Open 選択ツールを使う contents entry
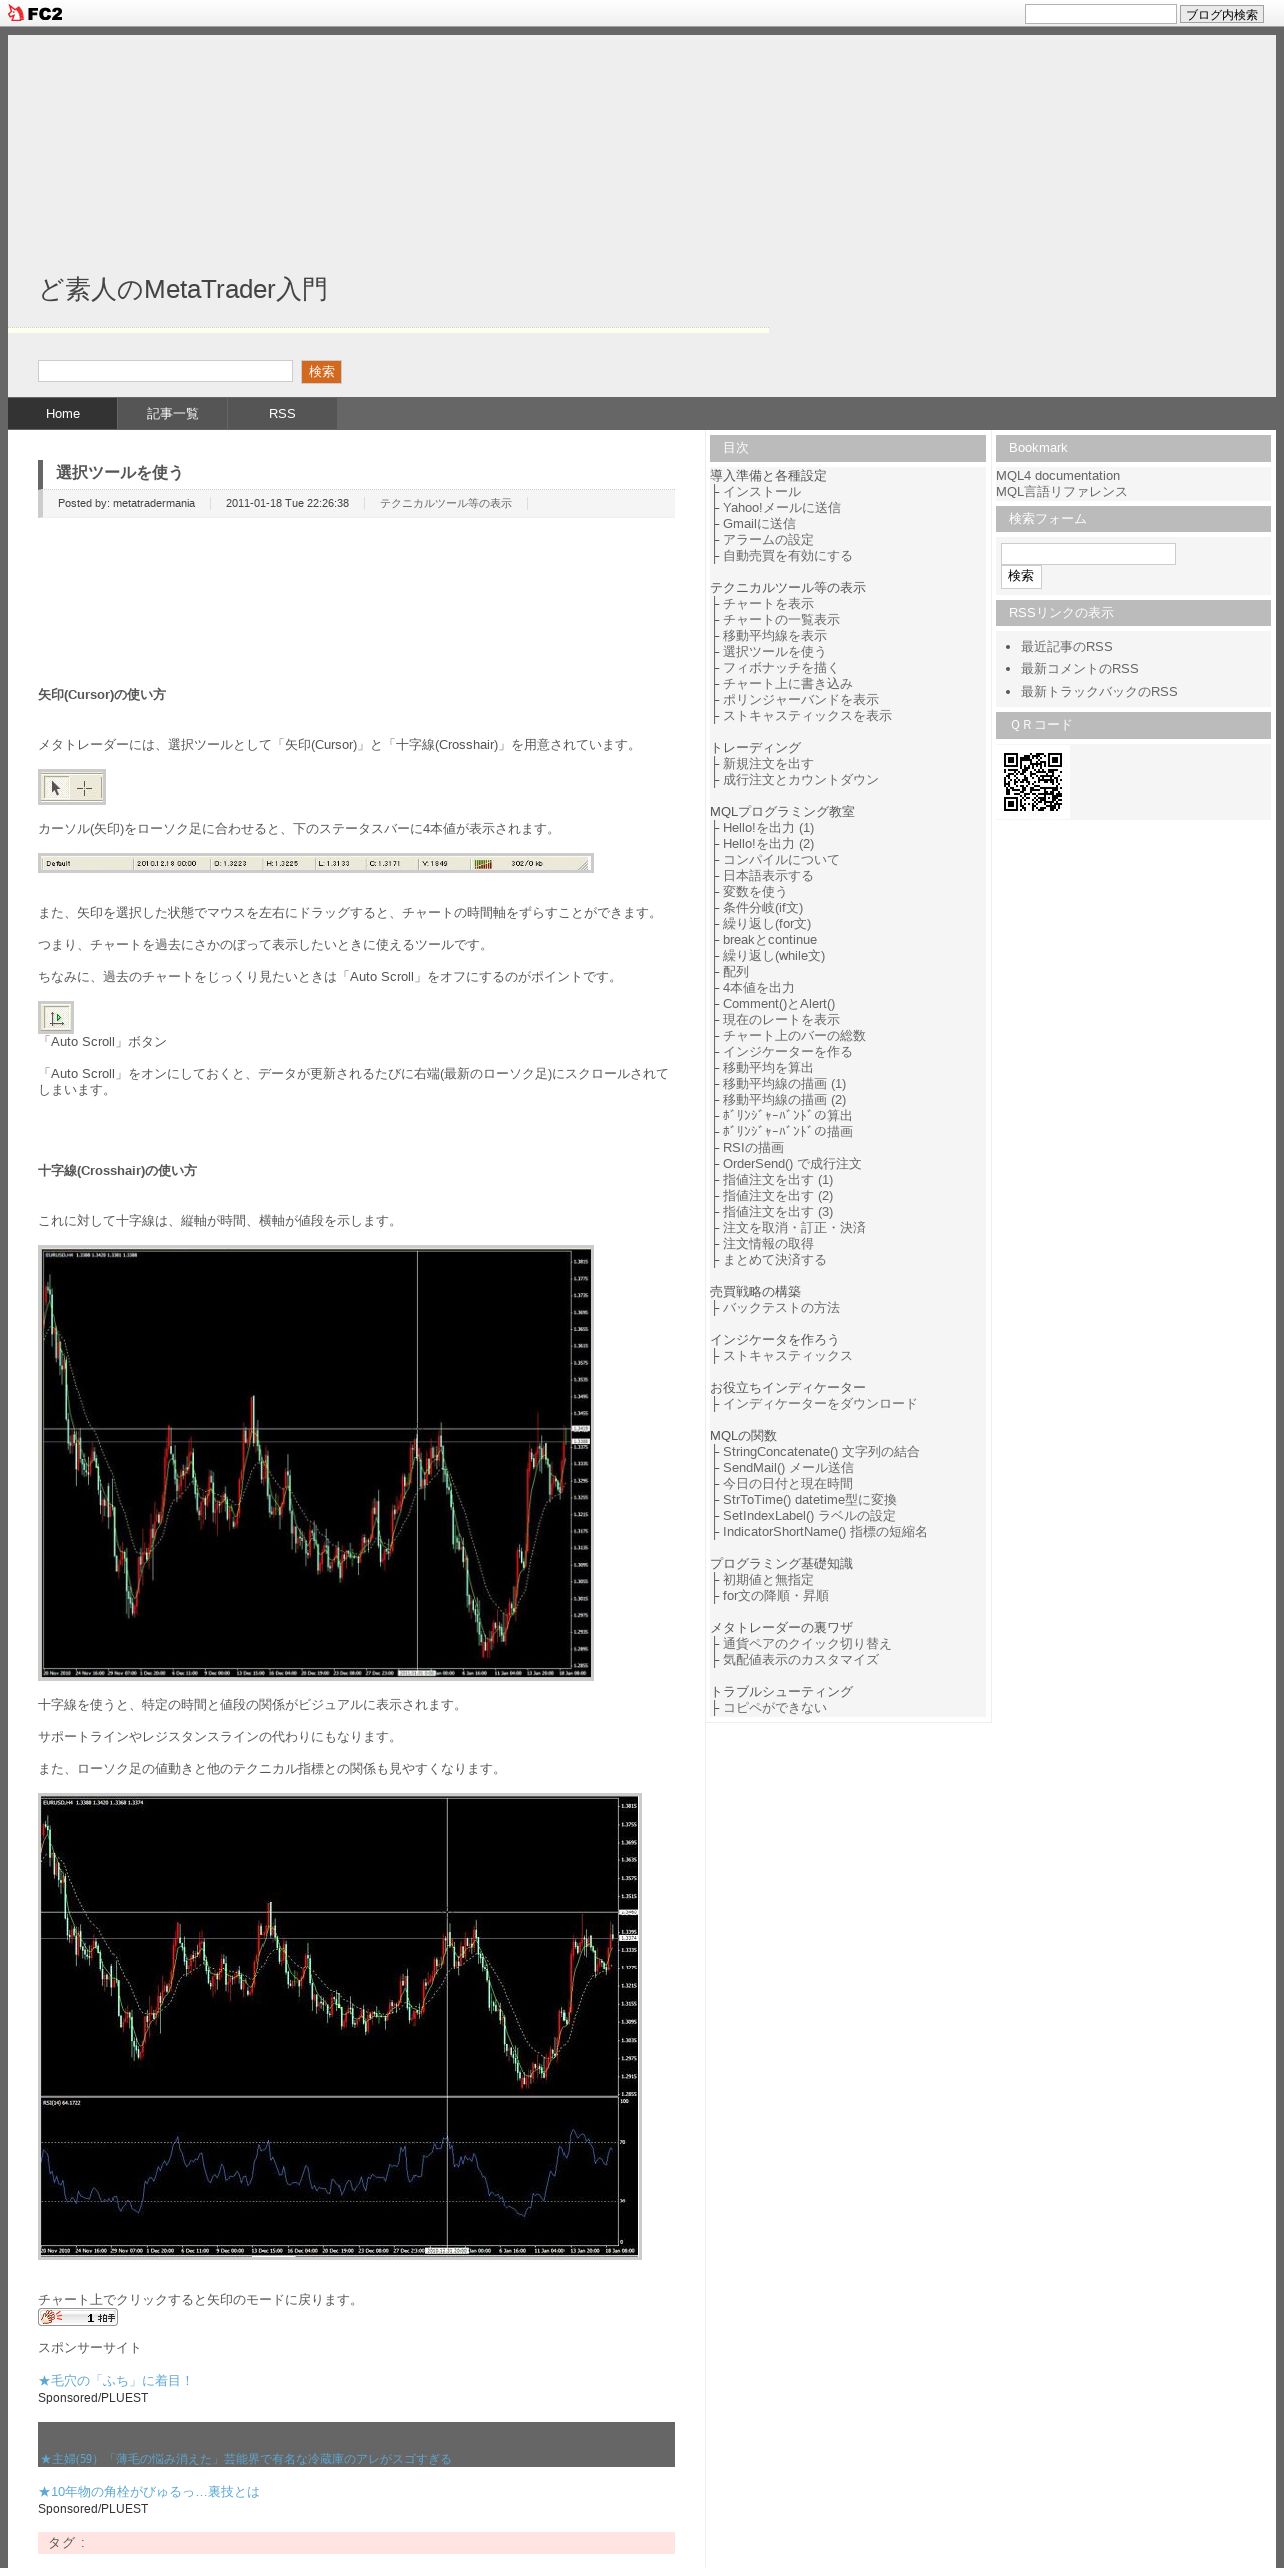Image resolution: width=1284 pixels, height=2568 pixels. [x=775, y=652]
